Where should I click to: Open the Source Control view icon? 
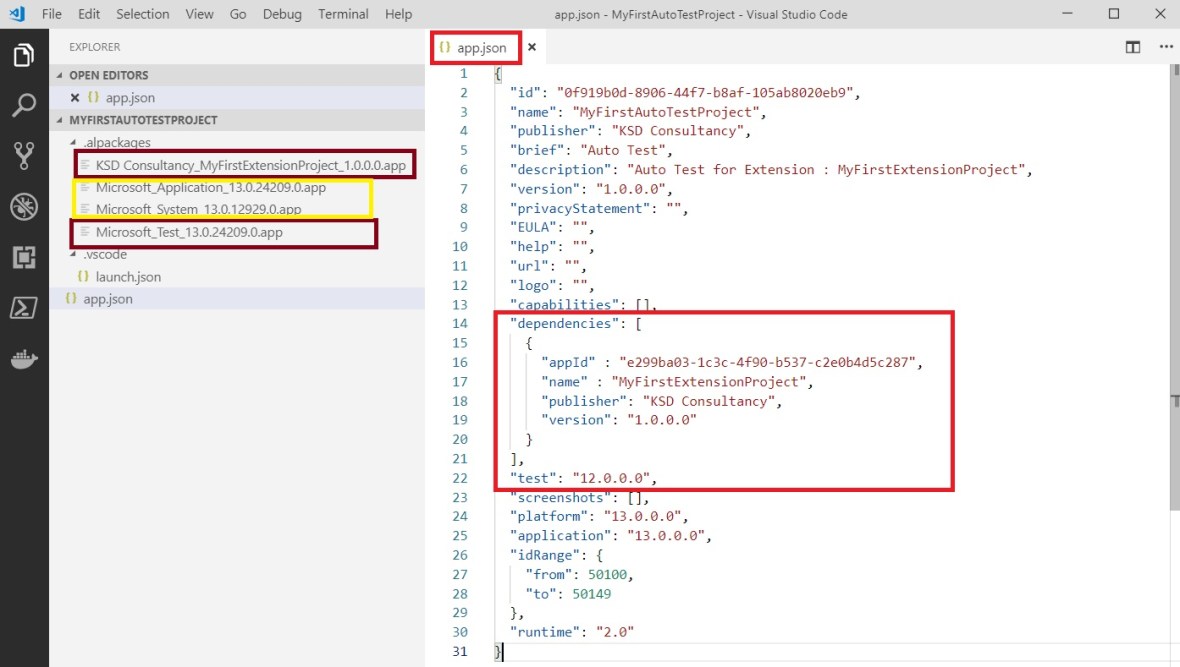(x=24, y=155)
